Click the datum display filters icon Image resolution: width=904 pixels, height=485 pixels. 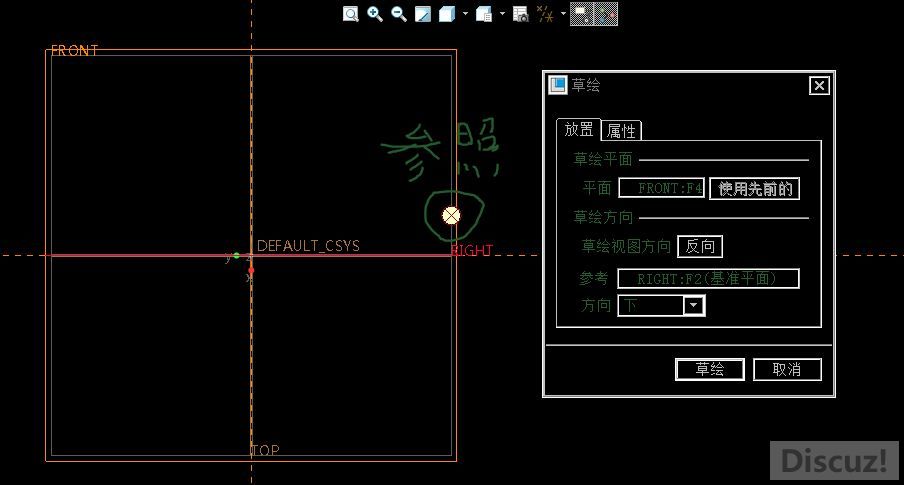point(545,14)
